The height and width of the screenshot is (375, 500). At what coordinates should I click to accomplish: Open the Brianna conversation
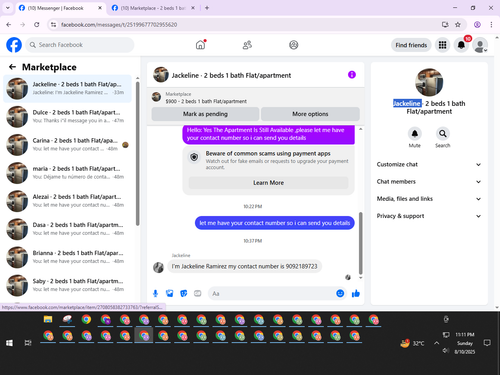67,257
